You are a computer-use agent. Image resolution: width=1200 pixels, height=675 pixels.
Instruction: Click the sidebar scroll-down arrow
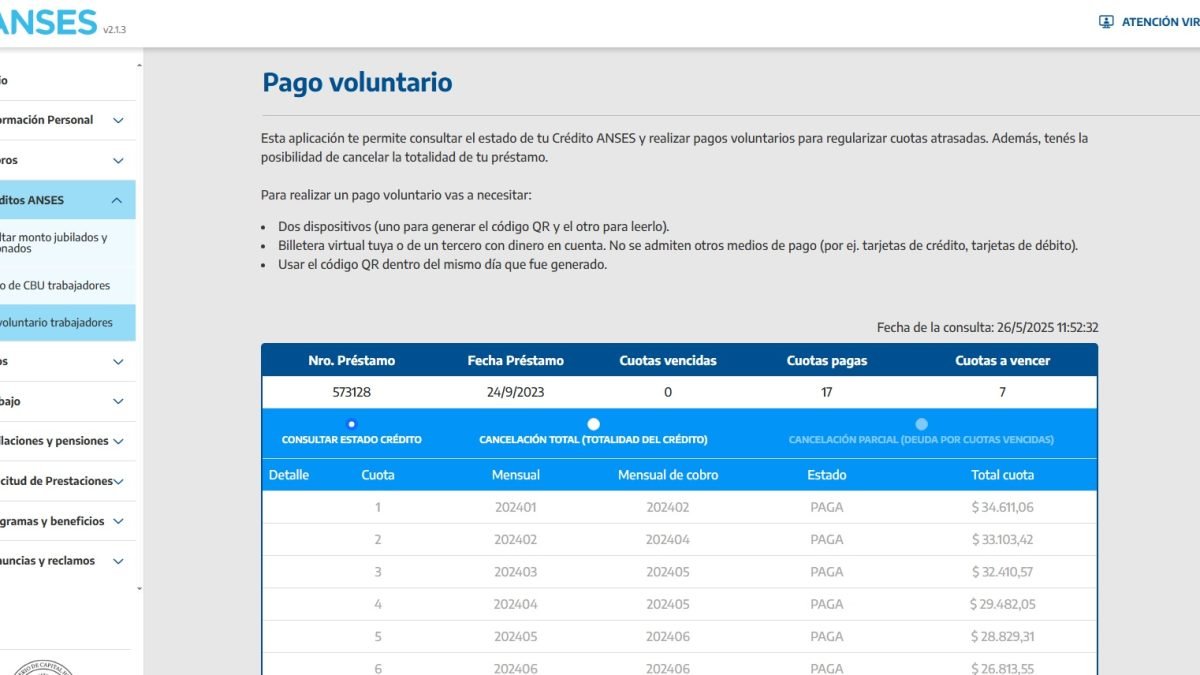(x=139, y=590)
